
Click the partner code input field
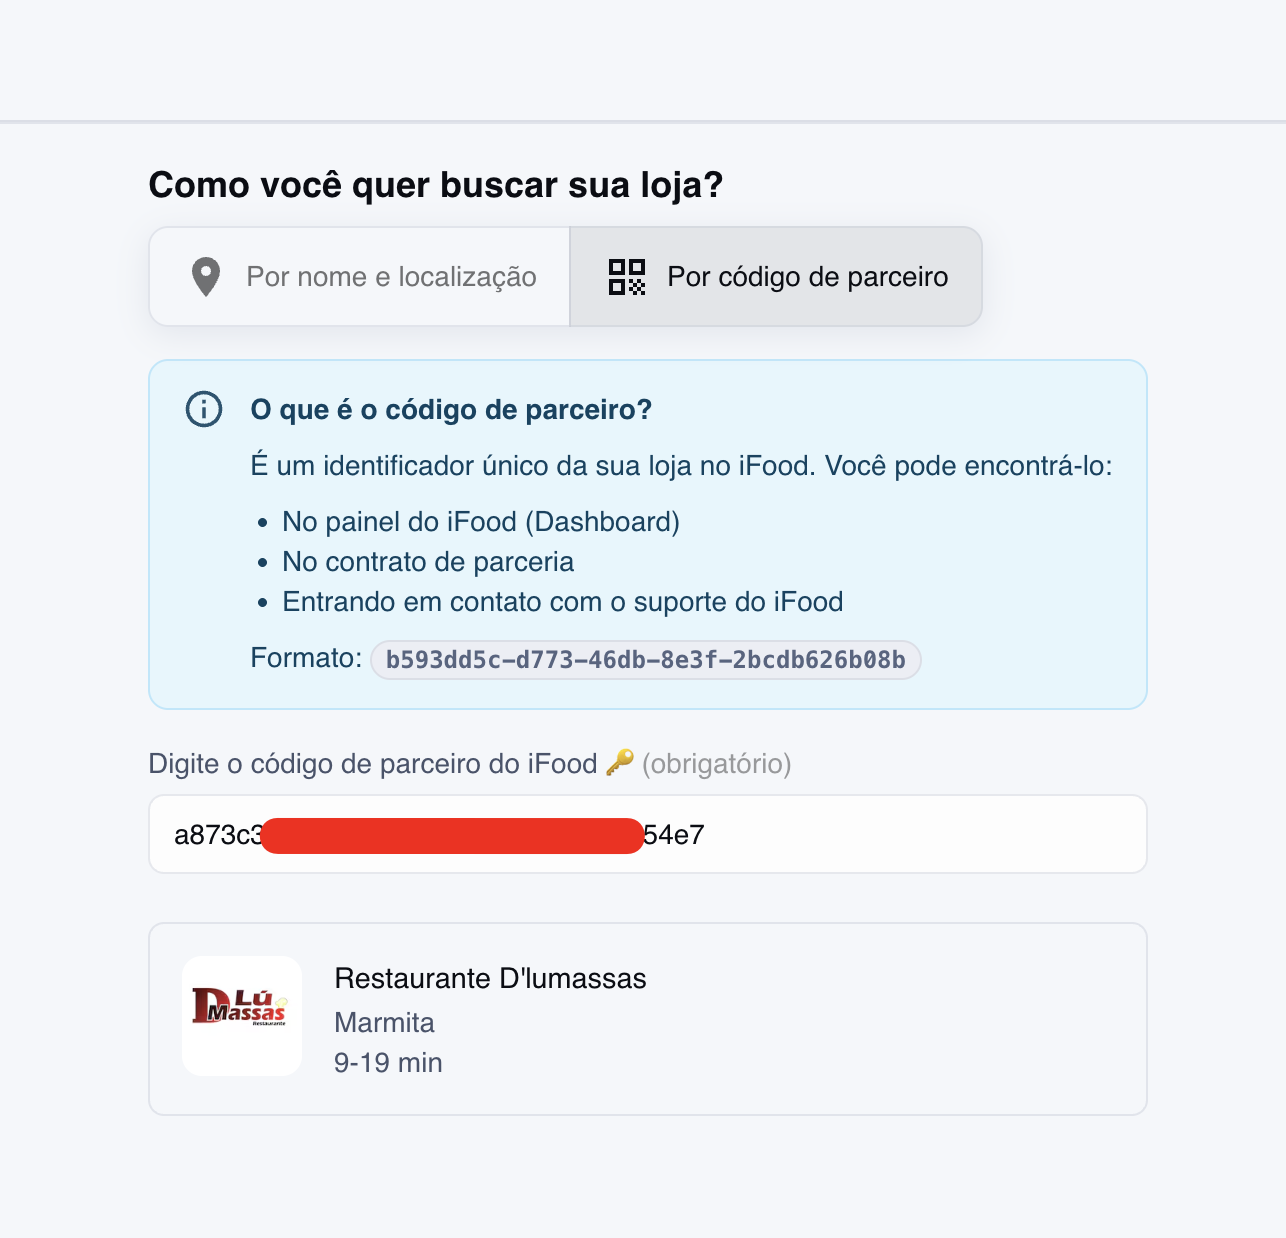pos(647,834)
